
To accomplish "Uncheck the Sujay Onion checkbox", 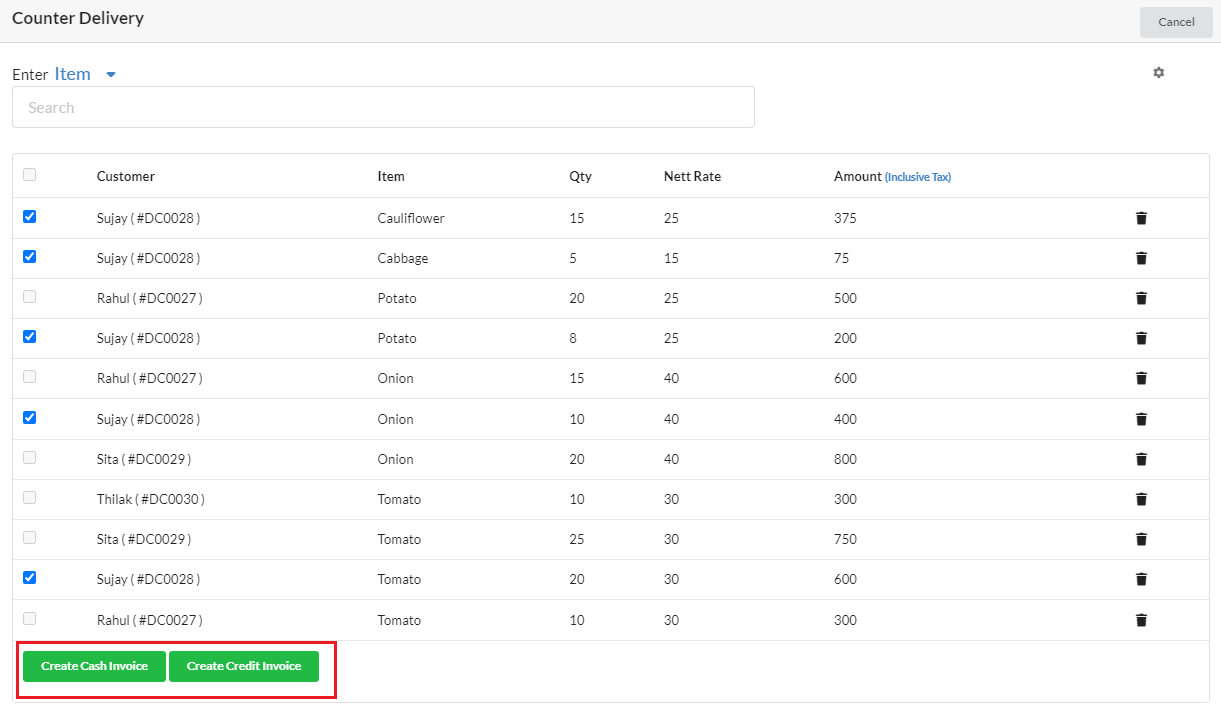I will [30, 417].
